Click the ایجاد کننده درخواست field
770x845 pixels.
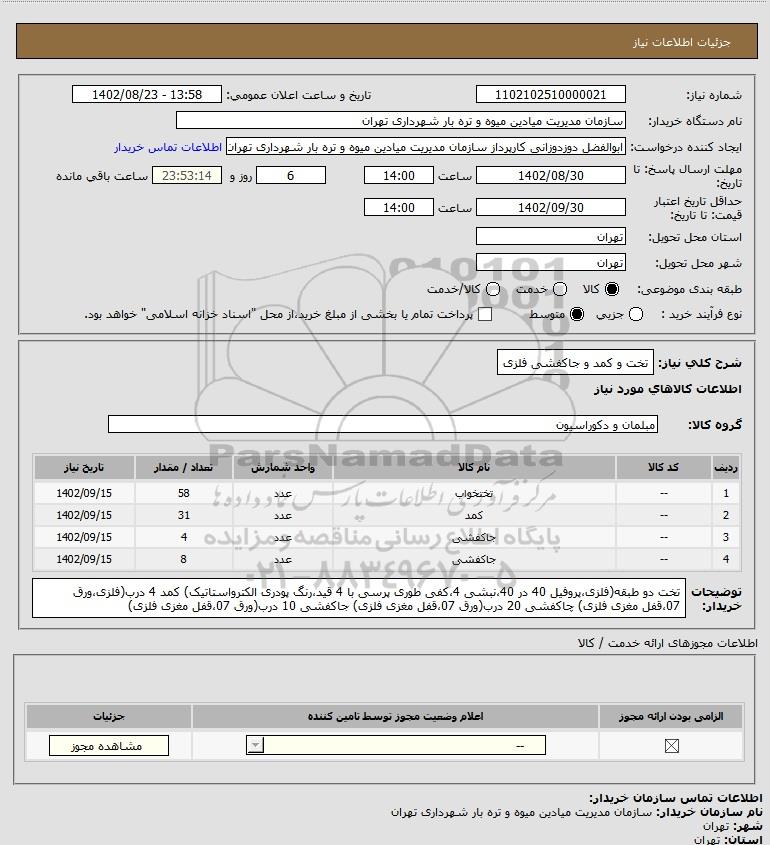[426, 147]
